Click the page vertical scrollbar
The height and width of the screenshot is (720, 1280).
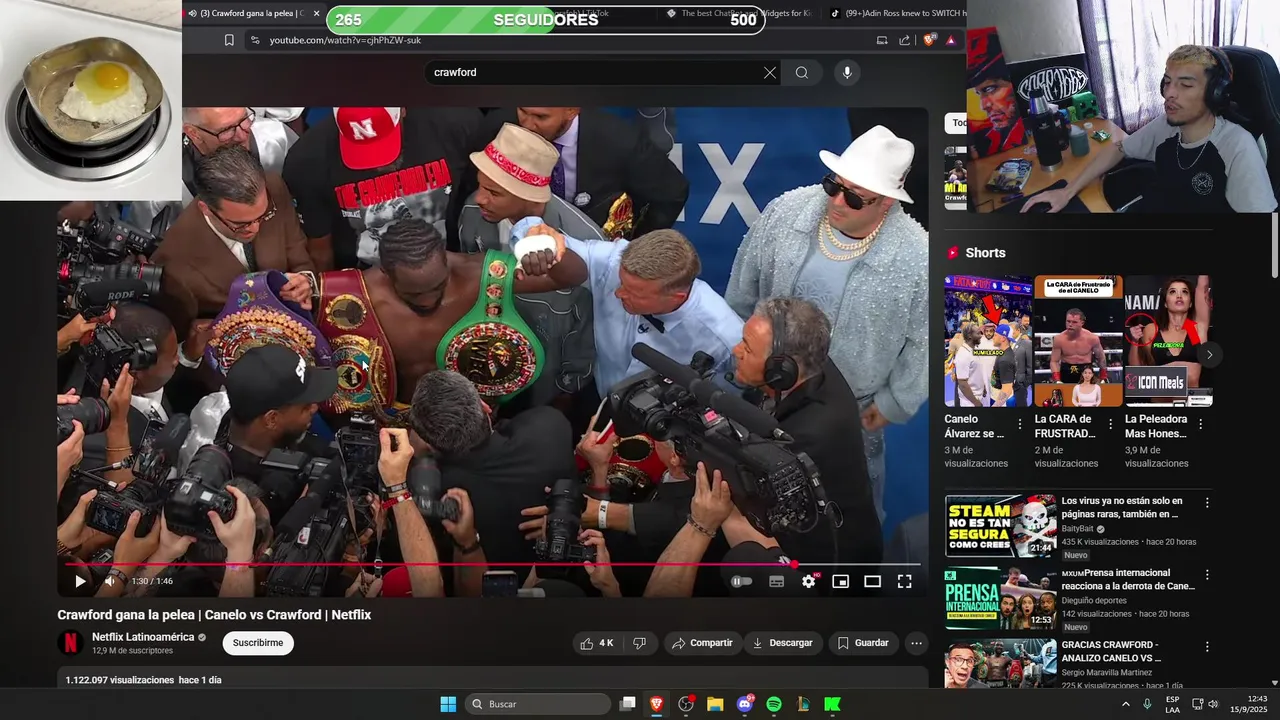(x=1275, y=245)
